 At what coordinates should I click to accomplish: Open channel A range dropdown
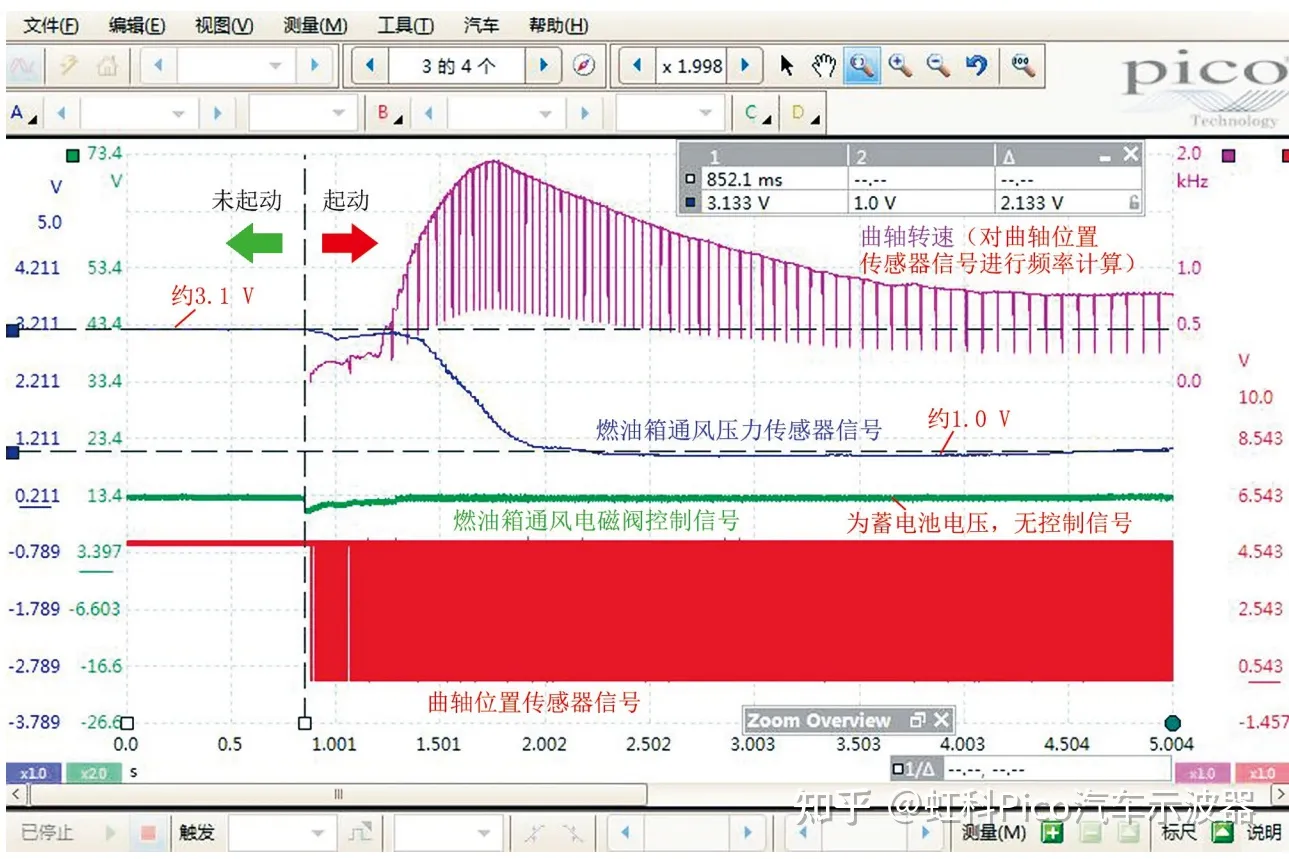180,113
